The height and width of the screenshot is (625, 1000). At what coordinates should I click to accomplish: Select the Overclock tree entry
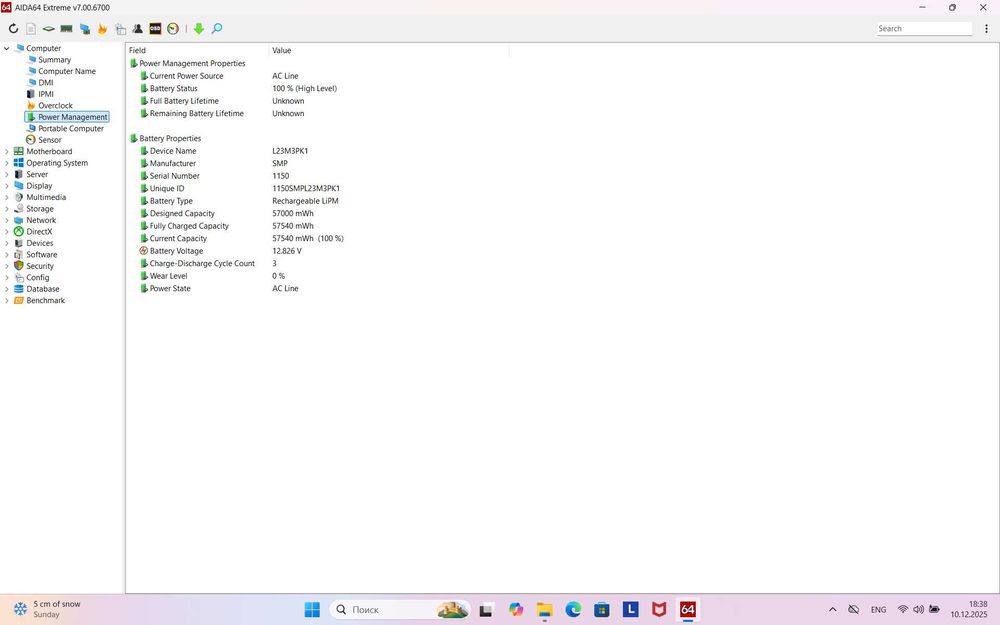tap(55, 106)
